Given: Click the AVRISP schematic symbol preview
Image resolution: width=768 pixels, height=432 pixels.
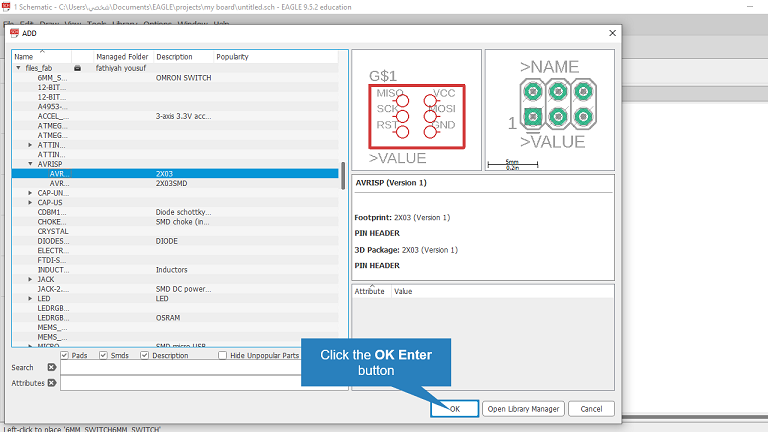Looking at the screenshot, I should [x=416, y=110].
